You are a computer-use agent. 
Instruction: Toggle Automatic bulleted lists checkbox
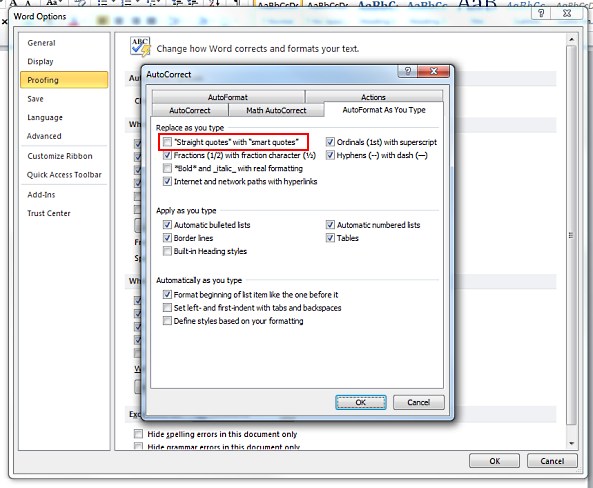point(167,225)
